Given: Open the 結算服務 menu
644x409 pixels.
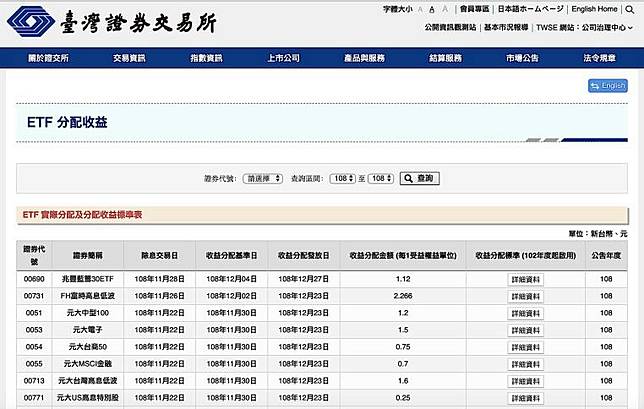Looking at the screenshot, I should point(445,58).
